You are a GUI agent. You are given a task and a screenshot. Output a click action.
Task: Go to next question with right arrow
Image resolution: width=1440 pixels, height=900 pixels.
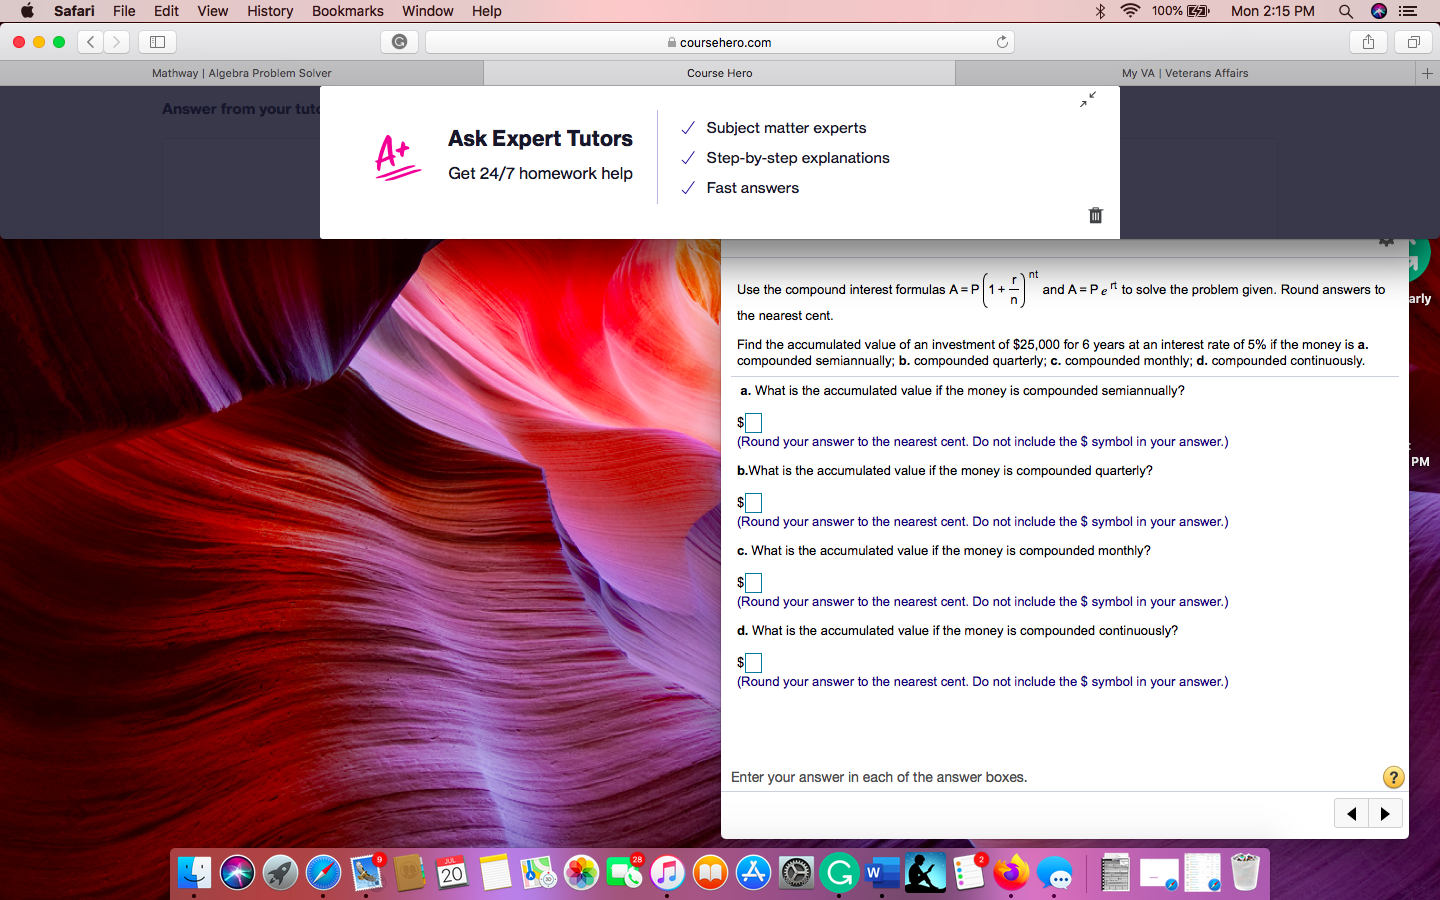1385,813
